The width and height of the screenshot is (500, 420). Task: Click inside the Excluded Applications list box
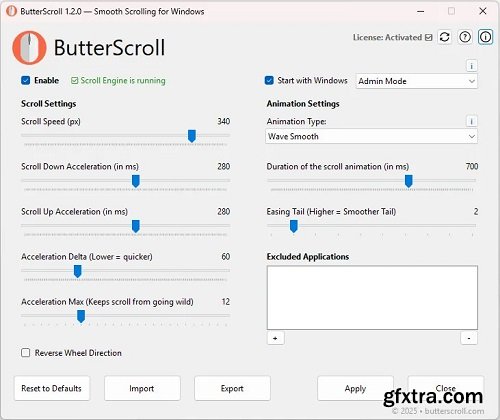pyautogui.click(x=372, y=298)
